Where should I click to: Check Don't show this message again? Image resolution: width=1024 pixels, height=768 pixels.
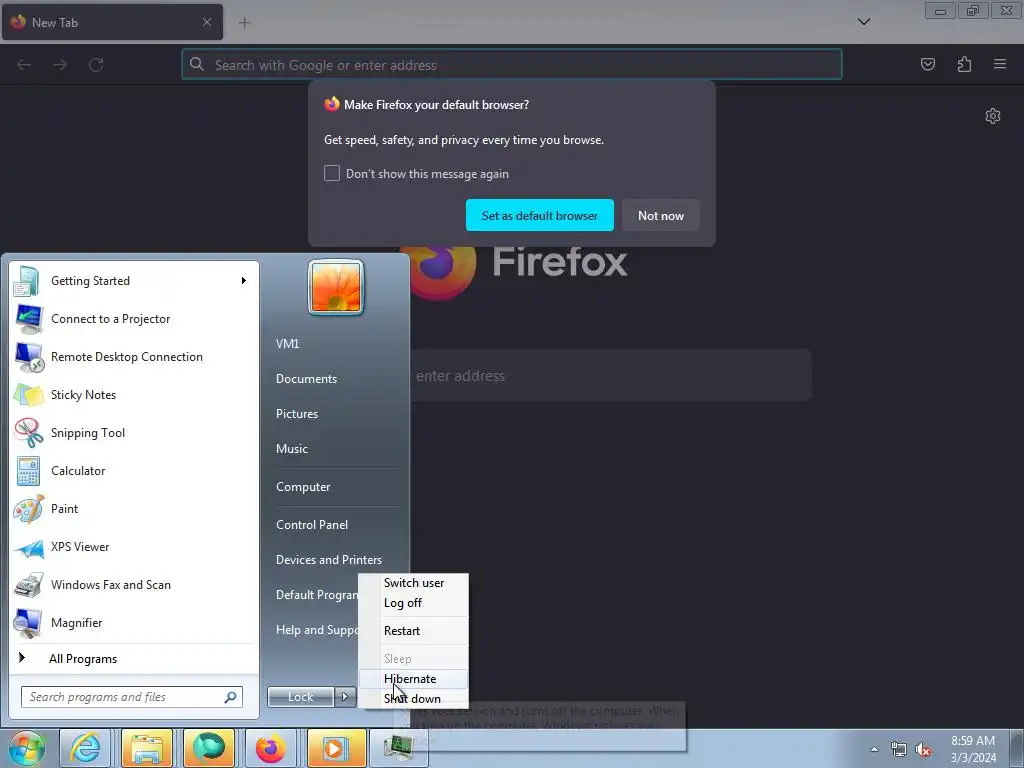pyautogui.click(x=332, y=173)
